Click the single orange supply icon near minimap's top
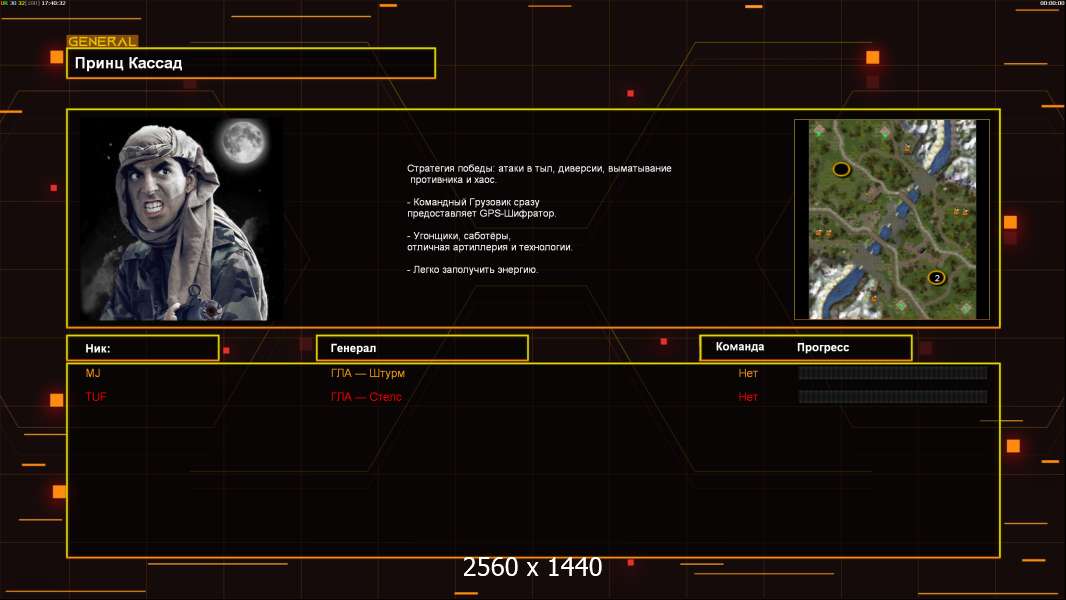 907,149
